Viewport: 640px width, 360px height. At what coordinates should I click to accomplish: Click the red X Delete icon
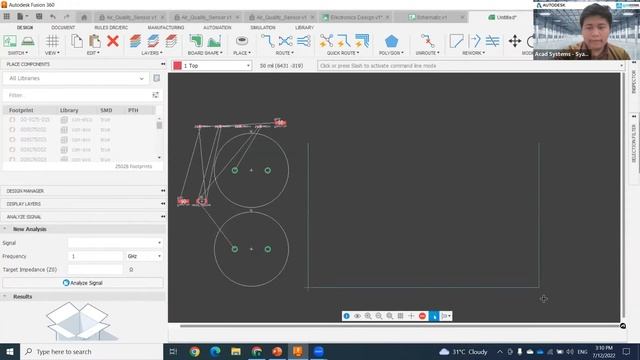[x=113, y=41]
